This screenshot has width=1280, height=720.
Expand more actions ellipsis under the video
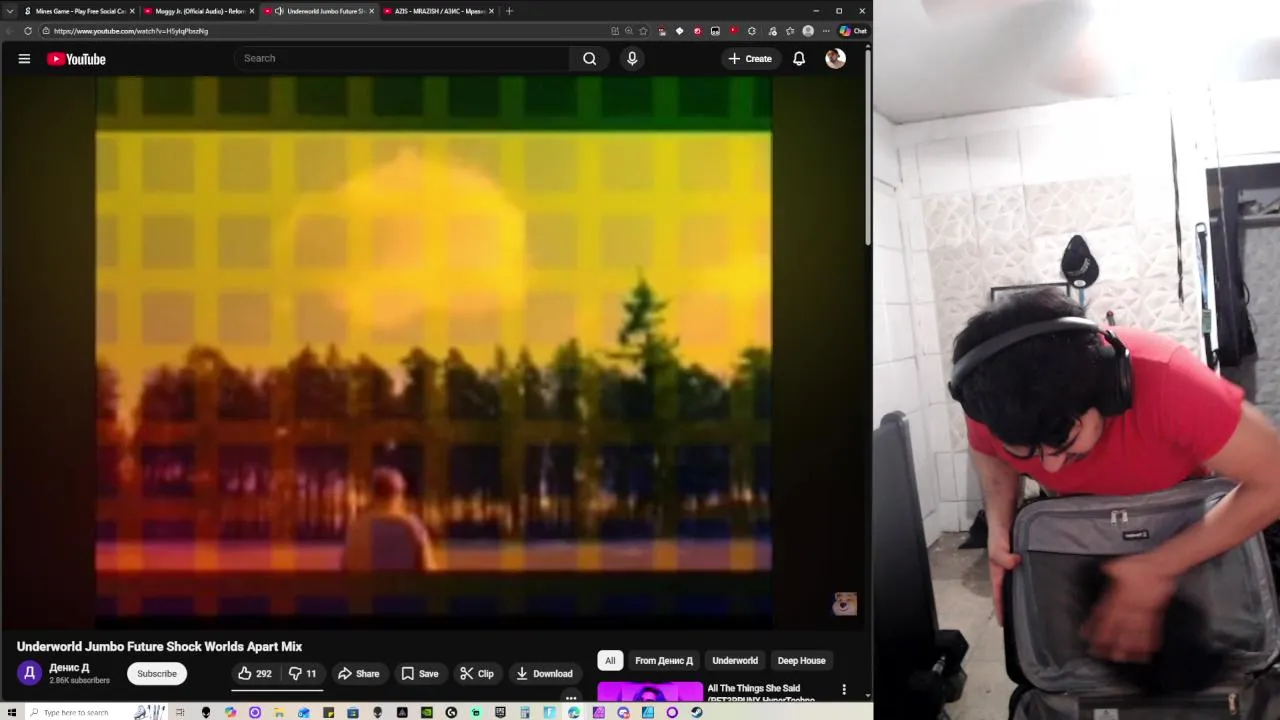tap(571, 698)
